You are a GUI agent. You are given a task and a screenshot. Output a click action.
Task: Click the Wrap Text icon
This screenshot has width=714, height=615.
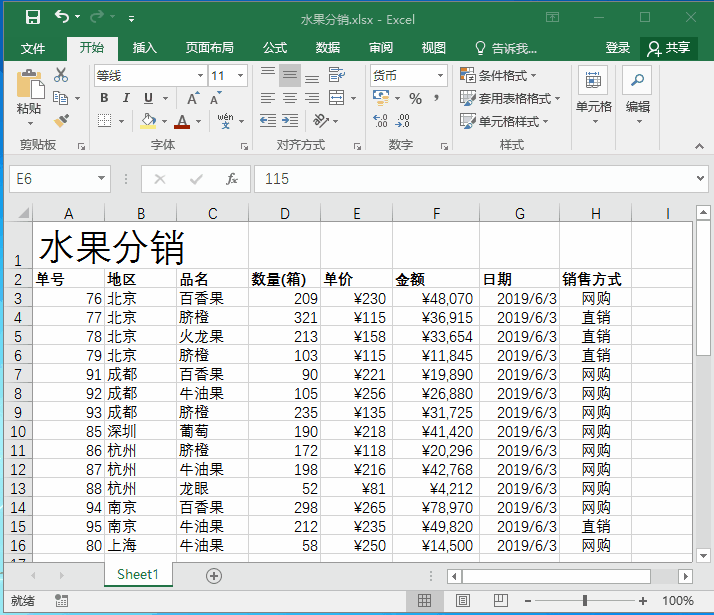coord(337,75)
